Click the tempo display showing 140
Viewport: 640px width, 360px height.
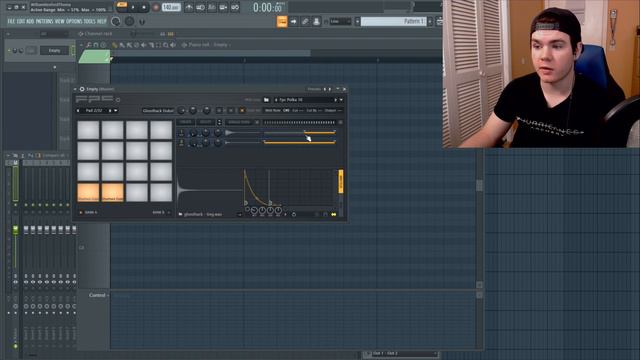171,7
